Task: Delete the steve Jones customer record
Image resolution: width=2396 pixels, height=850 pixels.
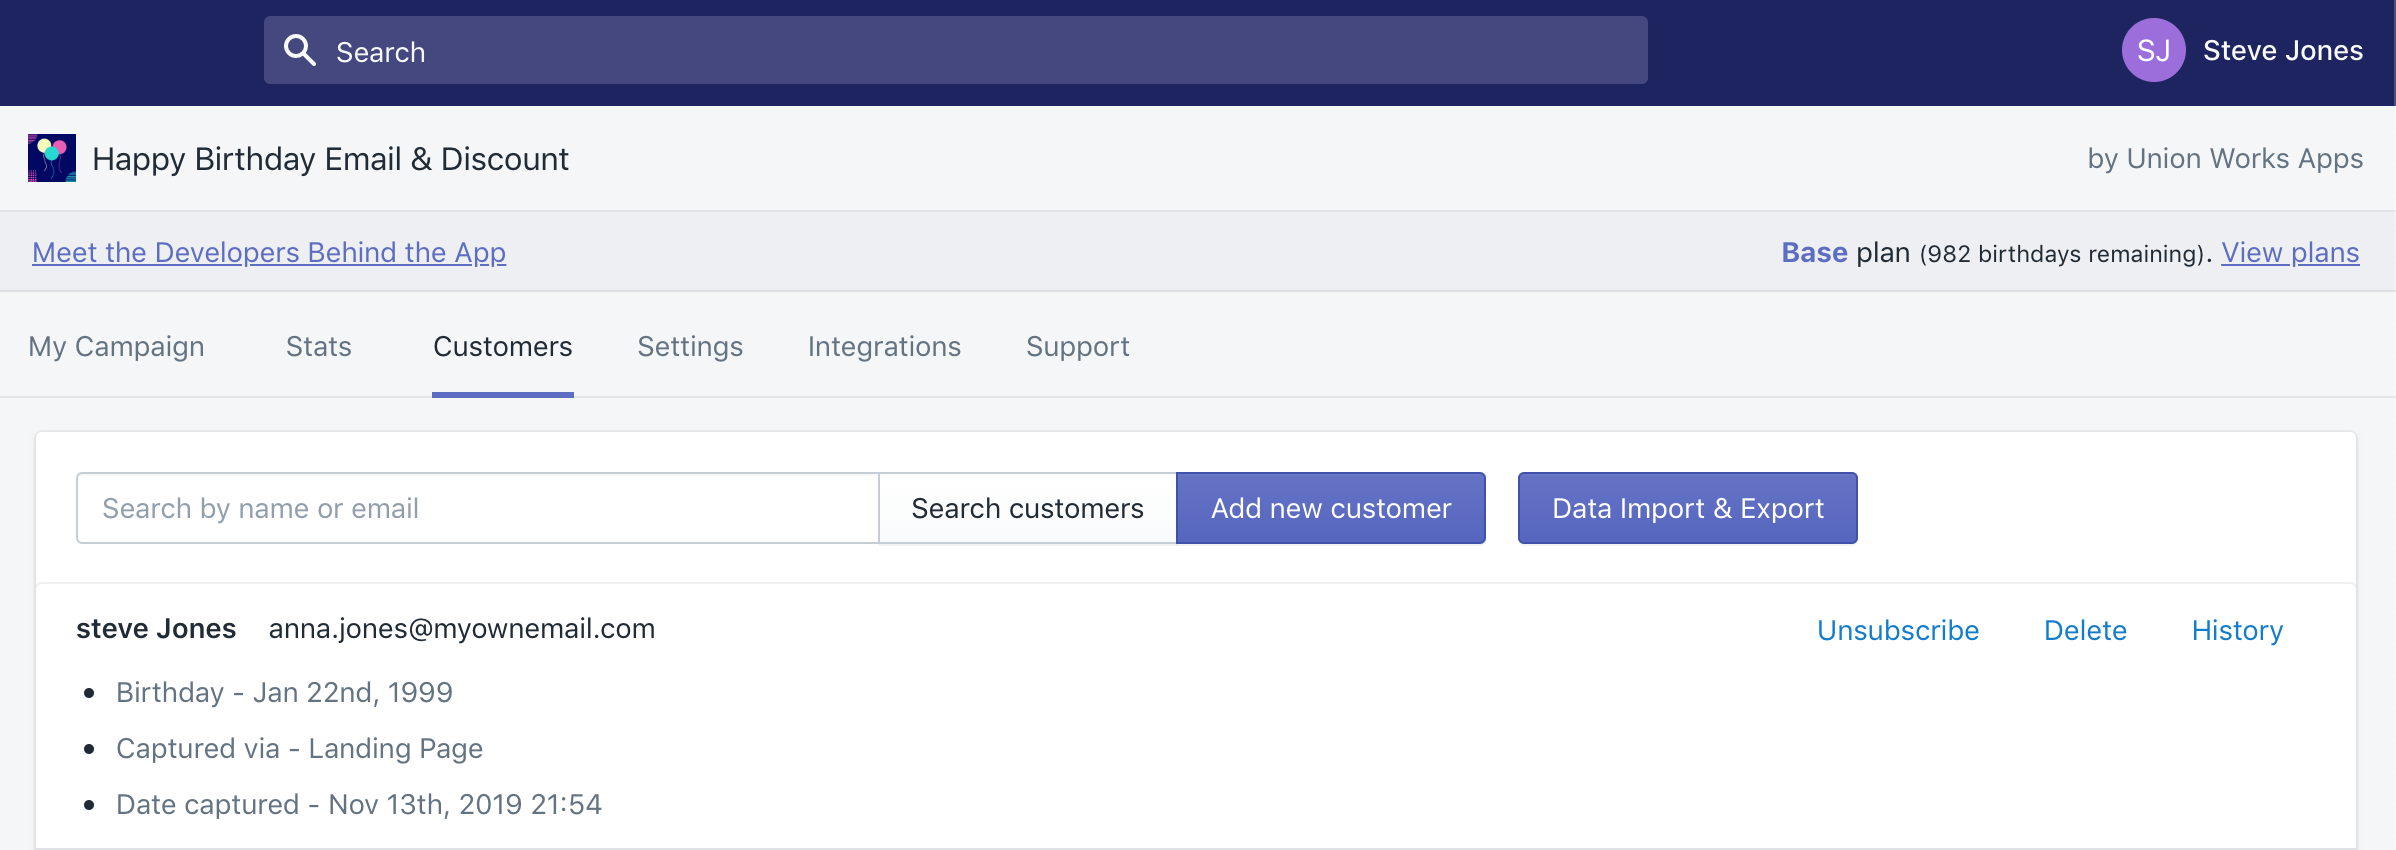Action: pos(2085,630)
